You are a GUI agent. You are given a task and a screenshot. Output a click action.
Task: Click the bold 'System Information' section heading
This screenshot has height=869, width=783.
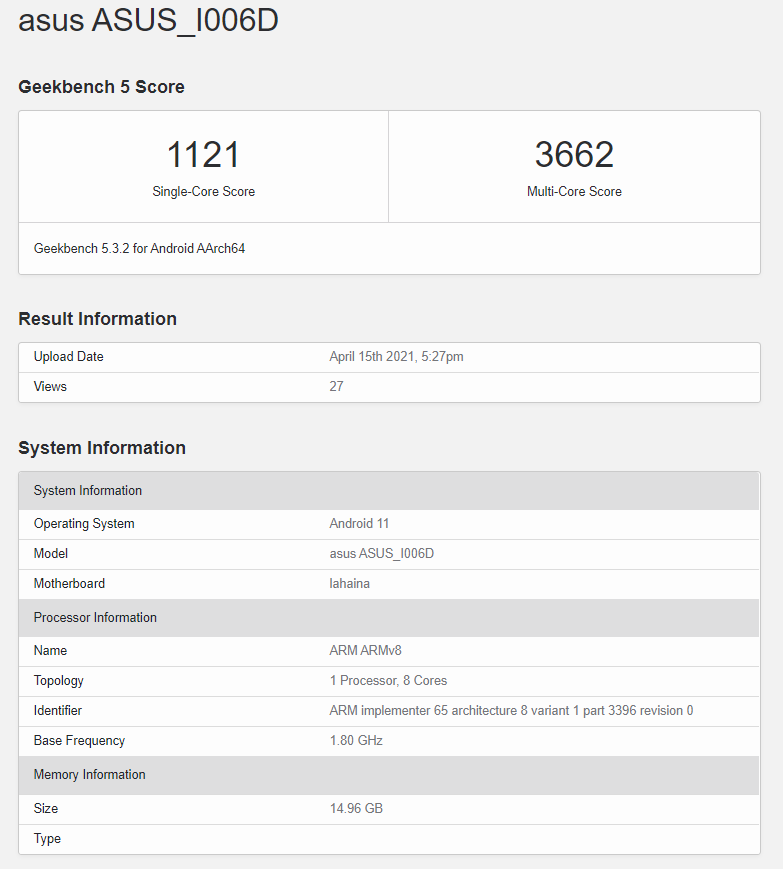pyautogui.click(x=102, y=448)
